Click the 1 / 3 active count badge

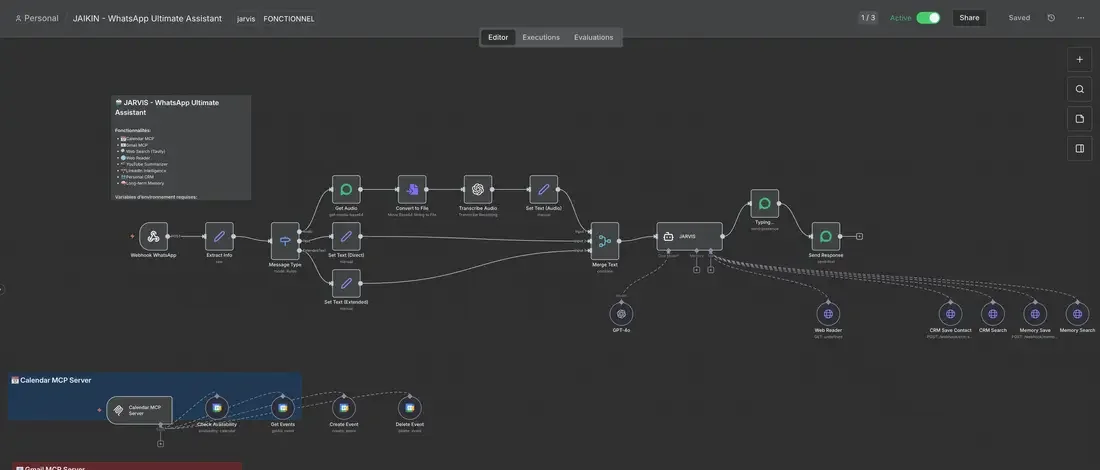868,18
